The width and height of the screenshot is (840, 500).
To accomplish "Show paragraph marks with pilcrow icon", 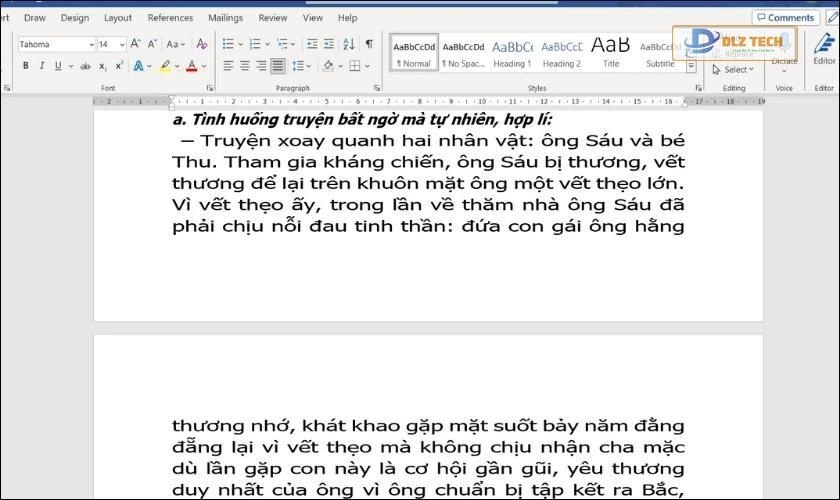I will pos(369,44).
